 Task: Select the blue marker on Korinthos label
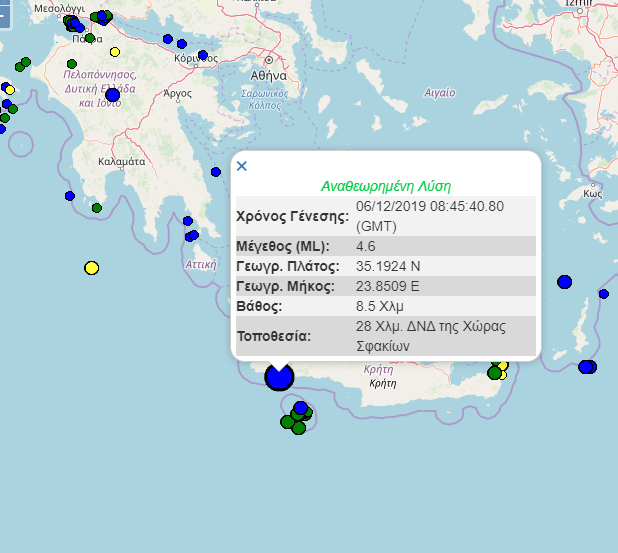(x=203, y=56)
